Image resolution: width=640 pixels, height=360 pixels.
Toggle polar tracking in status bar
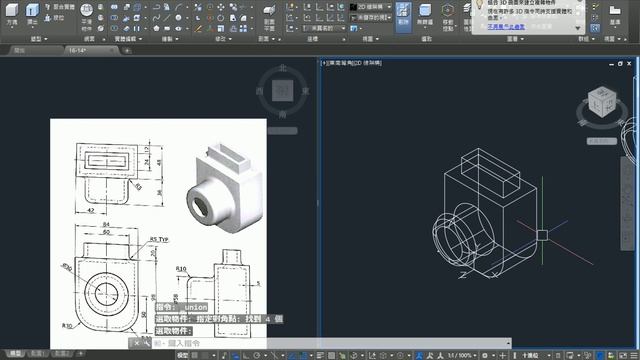pos(257,356)
